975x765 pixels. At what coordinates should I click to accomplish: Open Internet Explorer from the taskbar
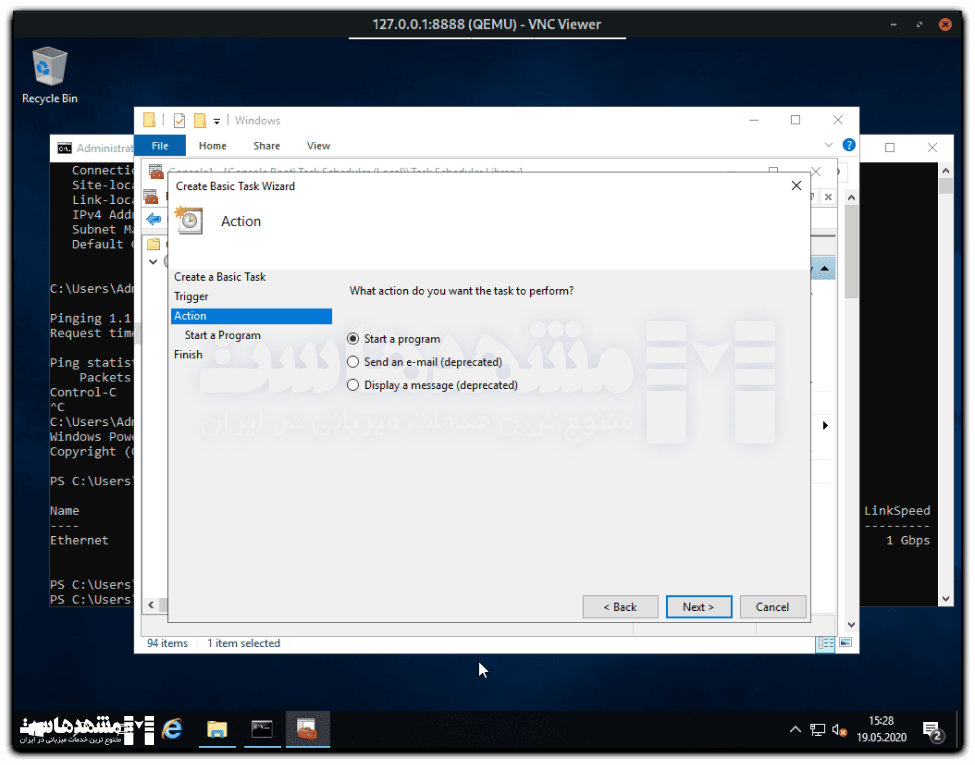(x=172, y=730)
